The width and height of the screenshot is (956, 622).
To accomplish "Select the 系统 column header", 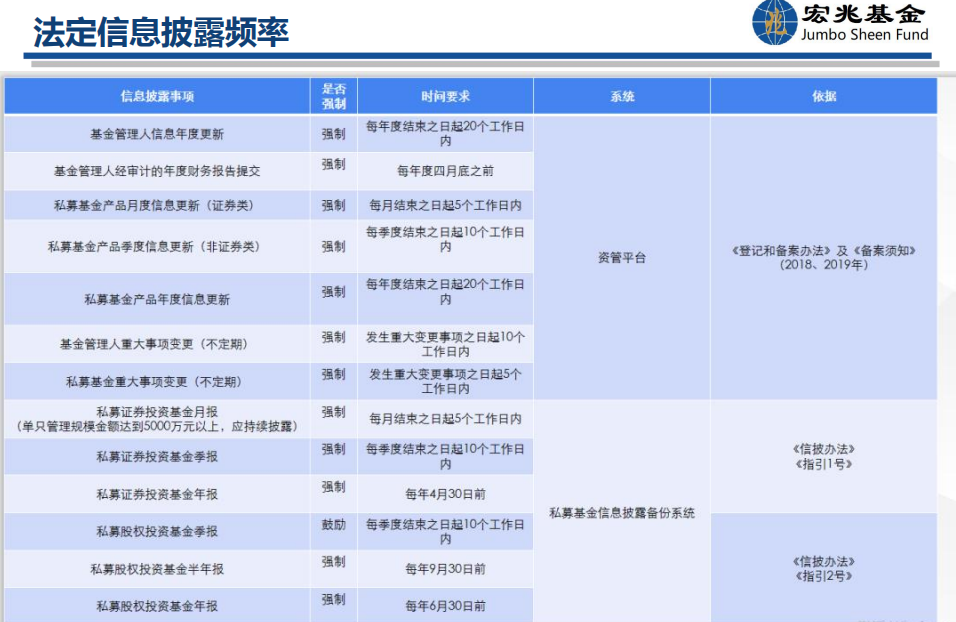I will point(622,97).
